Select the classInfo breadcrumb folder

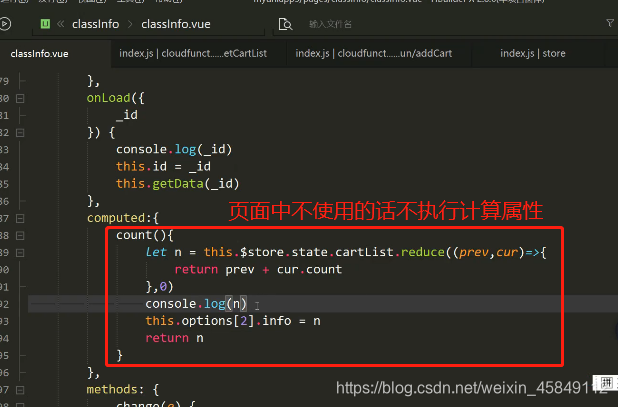(x=95, y=24)
